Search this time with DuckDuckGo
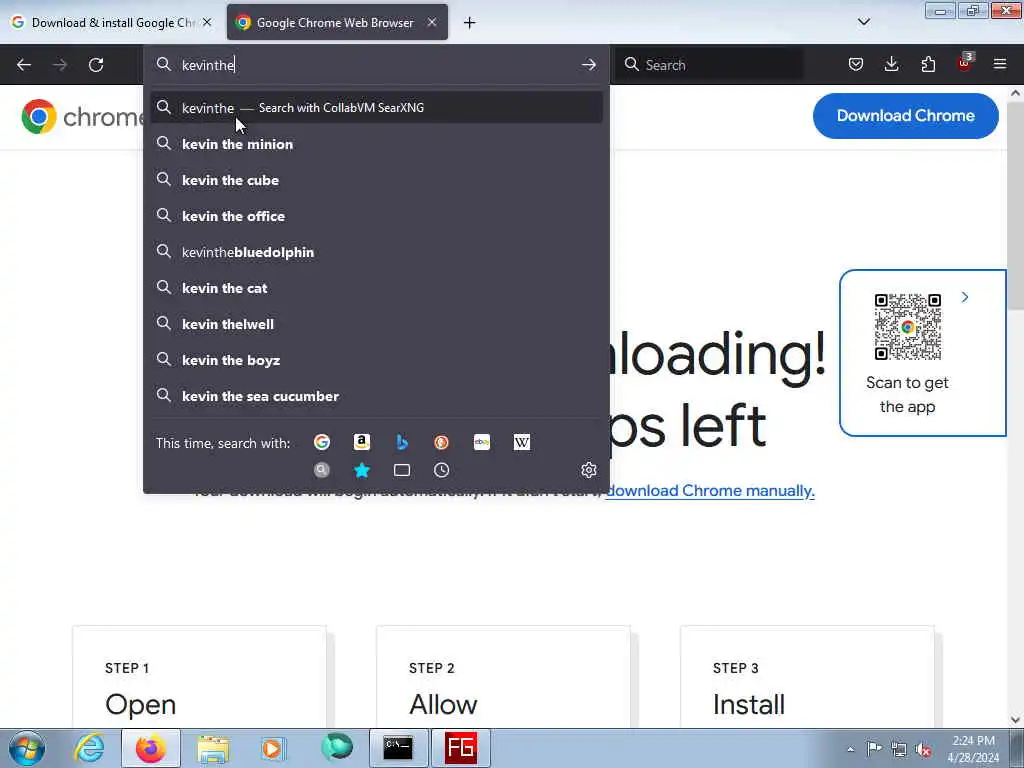This screenshot has width=1024, height=768. click(441, 442)
